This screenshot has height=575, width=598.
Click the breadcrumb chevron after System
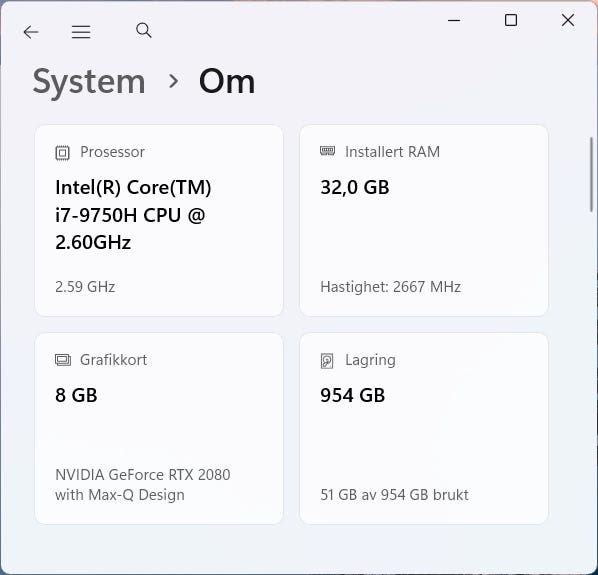click(174, 81)
